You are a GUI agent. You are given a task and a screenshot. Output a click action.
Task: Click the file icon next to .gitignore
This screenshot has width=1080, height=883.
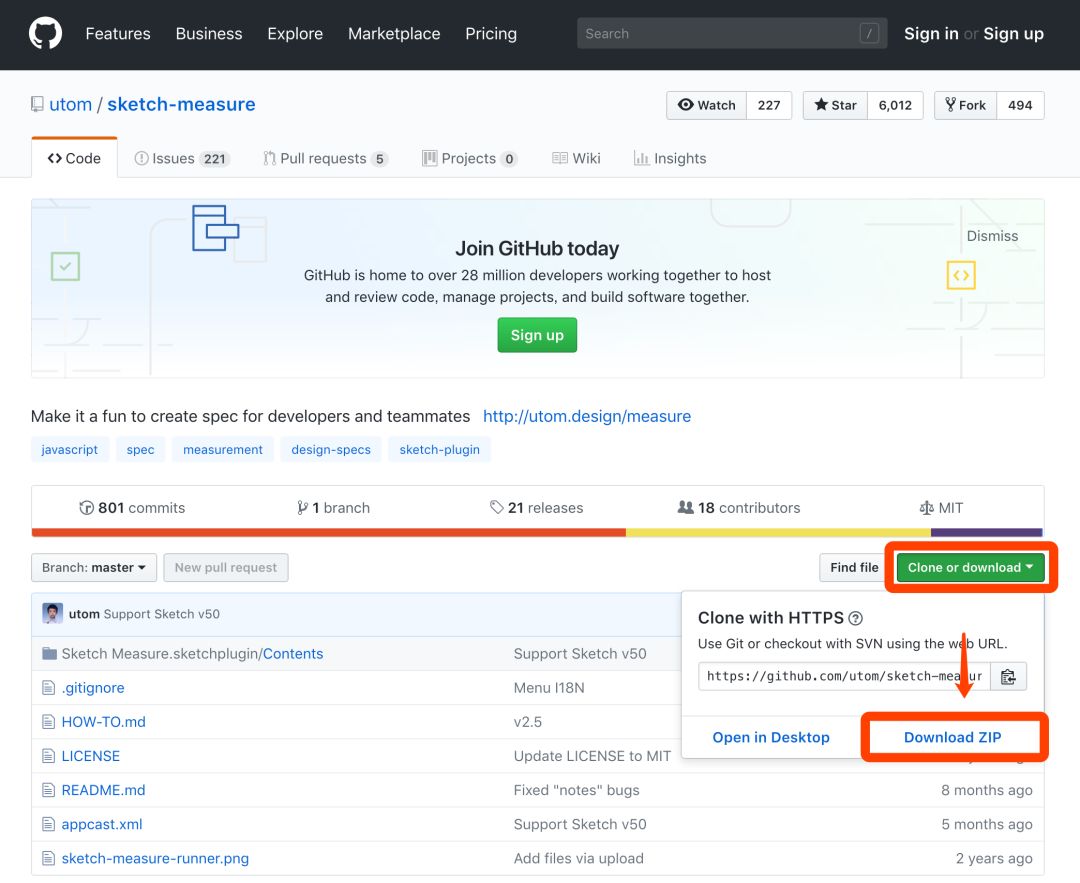coord(48,687)
